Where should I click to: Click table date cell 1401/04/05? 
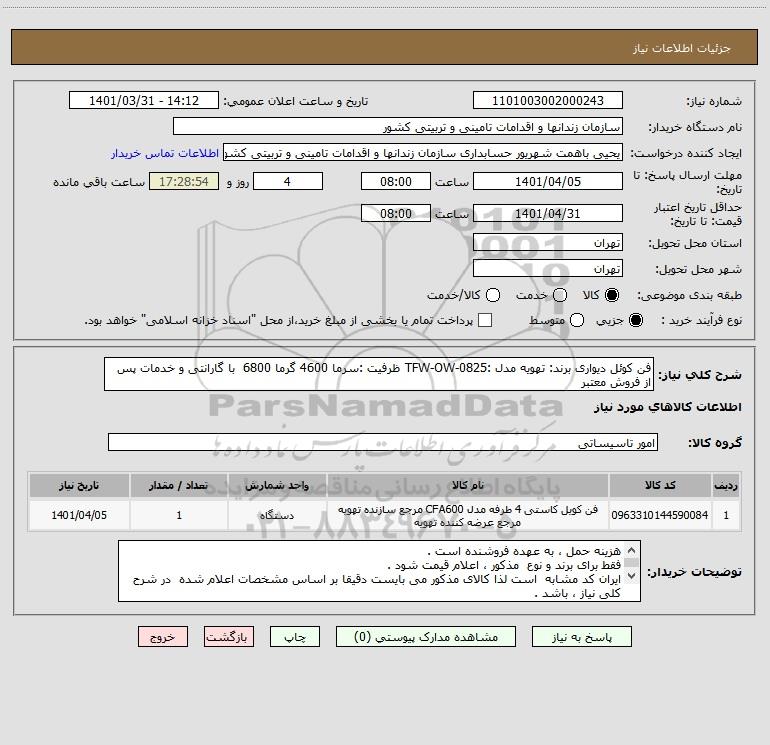(79, 515)
